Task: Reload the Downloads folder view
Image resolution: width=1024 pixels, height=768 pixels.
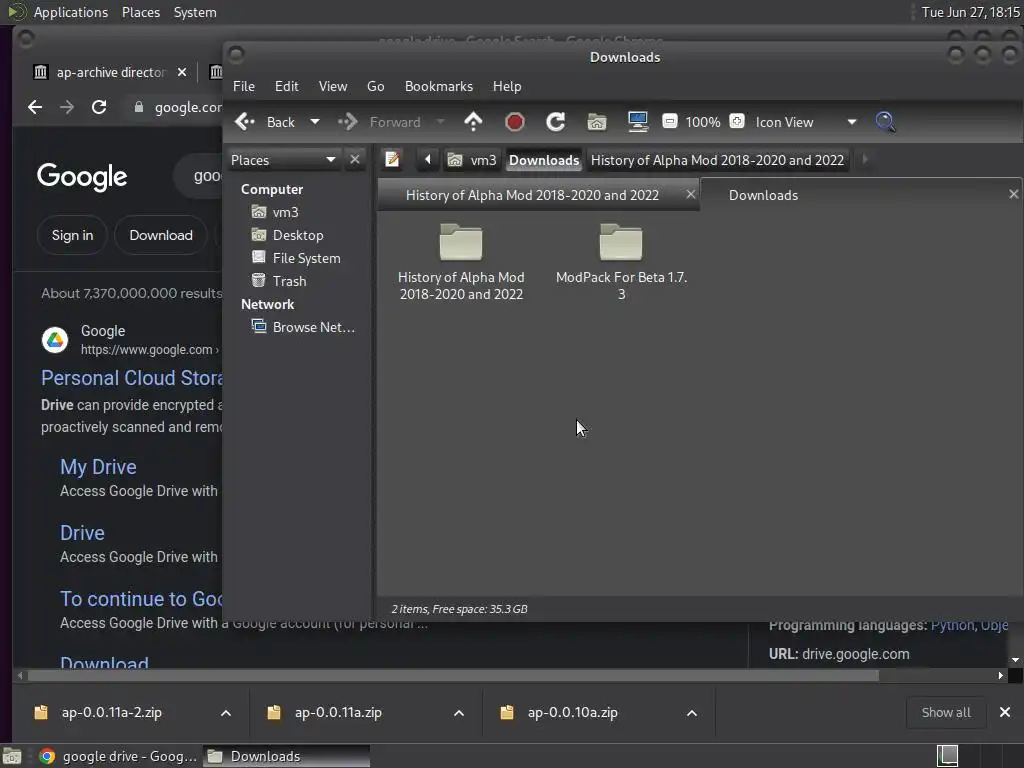Action: click(x=556, y=122)
